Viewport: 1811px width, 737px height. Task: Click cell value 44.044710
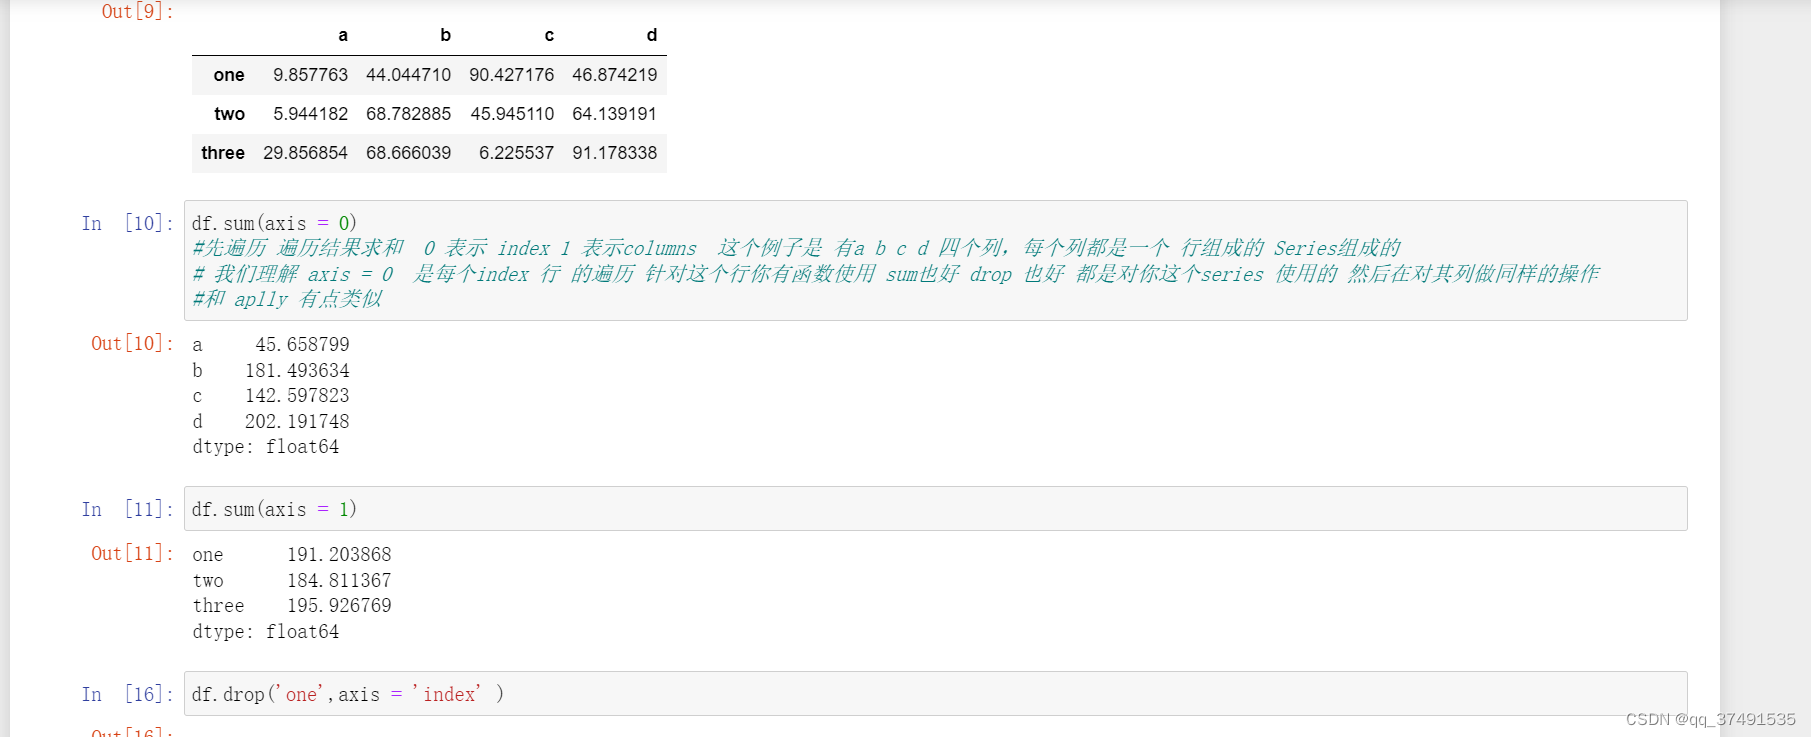408,75
